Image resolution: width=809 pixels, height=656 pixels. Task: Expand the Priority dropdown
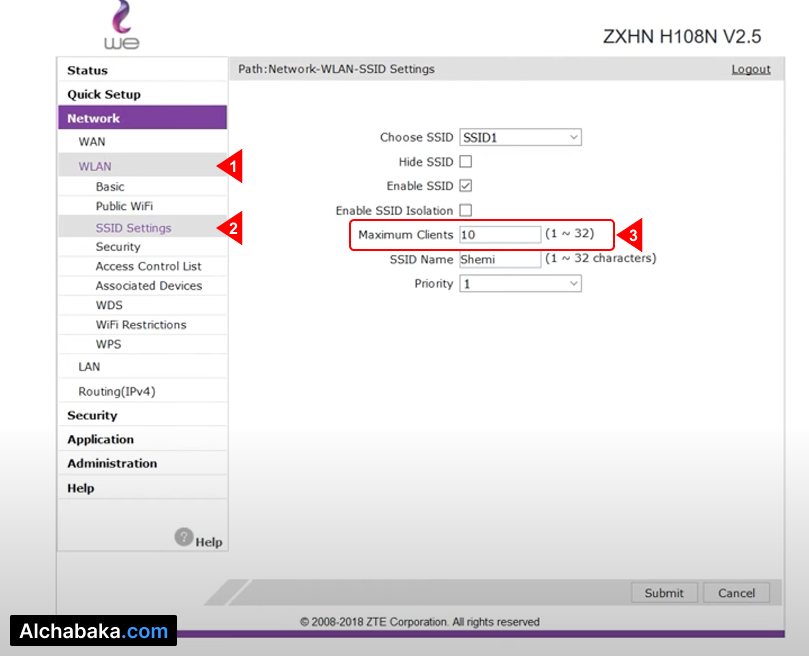[x=520, y=284]
